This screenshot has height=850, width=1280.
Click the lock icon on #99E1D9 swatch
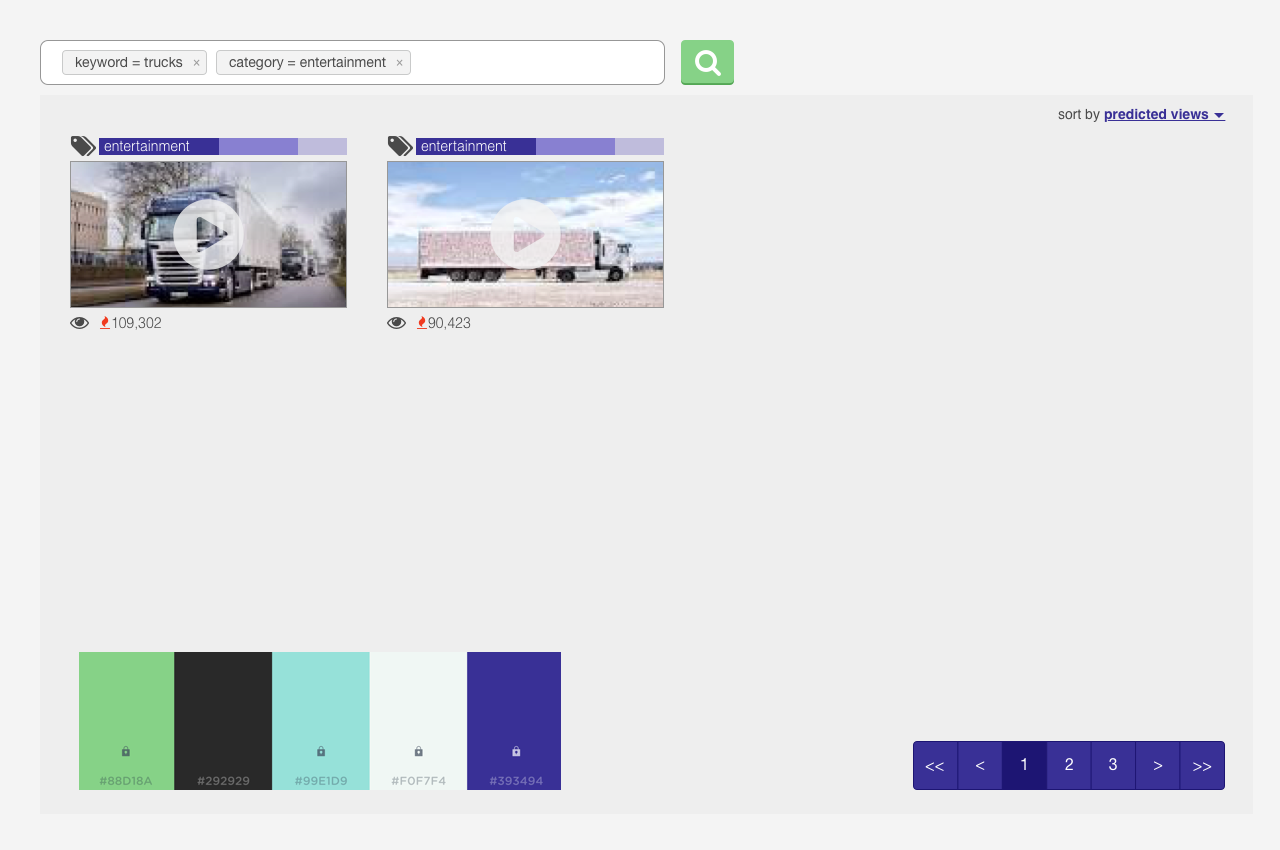pyautogui.click(x=321, y=751)
